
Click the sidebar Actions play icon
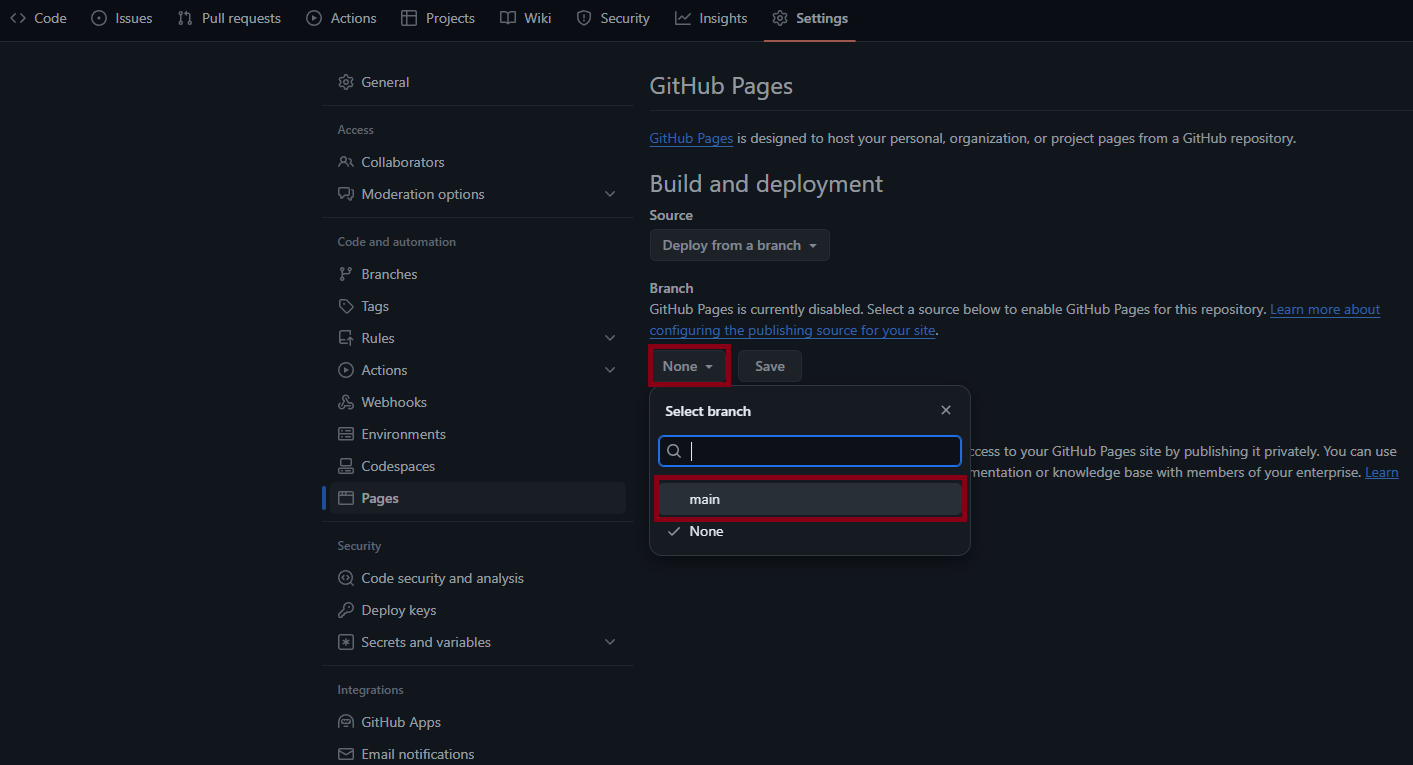(346, 370)
